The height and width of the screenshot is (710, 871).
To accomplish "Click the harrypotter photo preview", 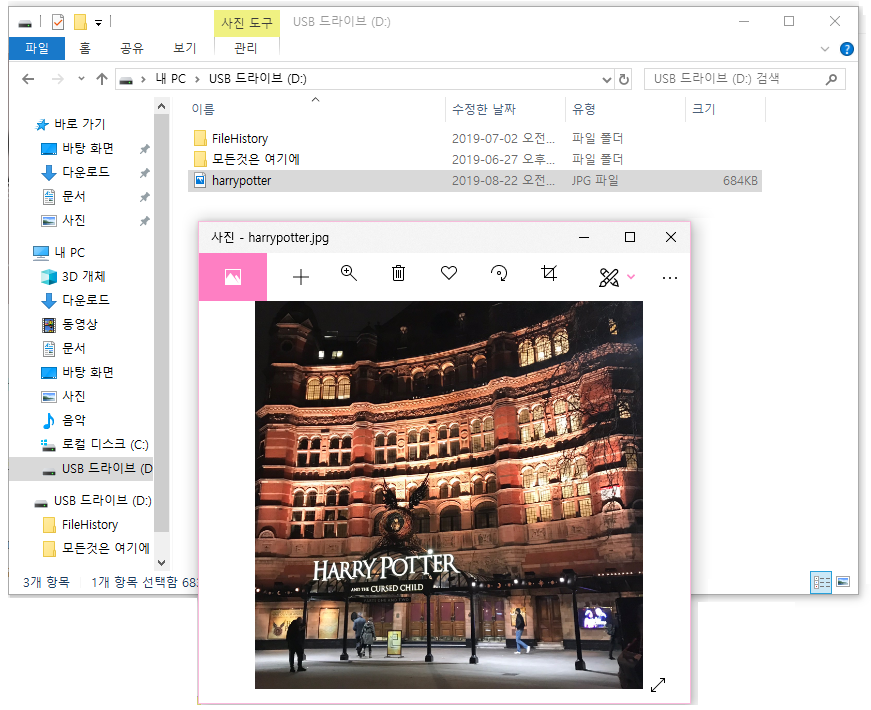I will coord(449,495).
